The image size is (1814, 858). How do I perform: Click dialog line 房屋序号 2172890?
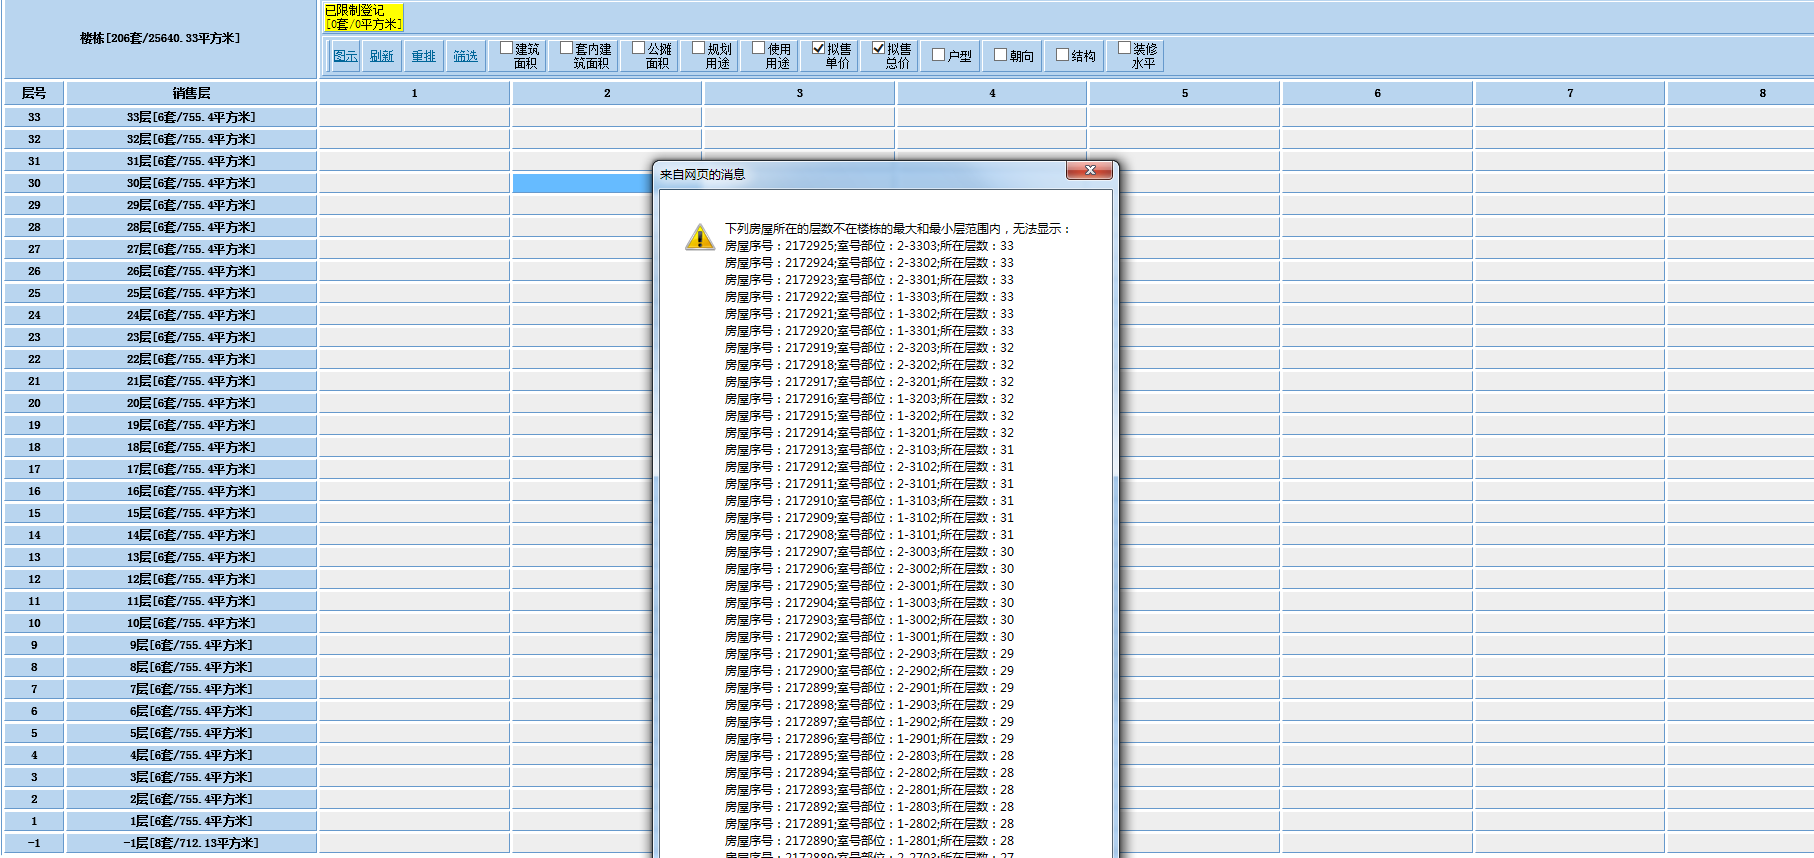[869, 841]
